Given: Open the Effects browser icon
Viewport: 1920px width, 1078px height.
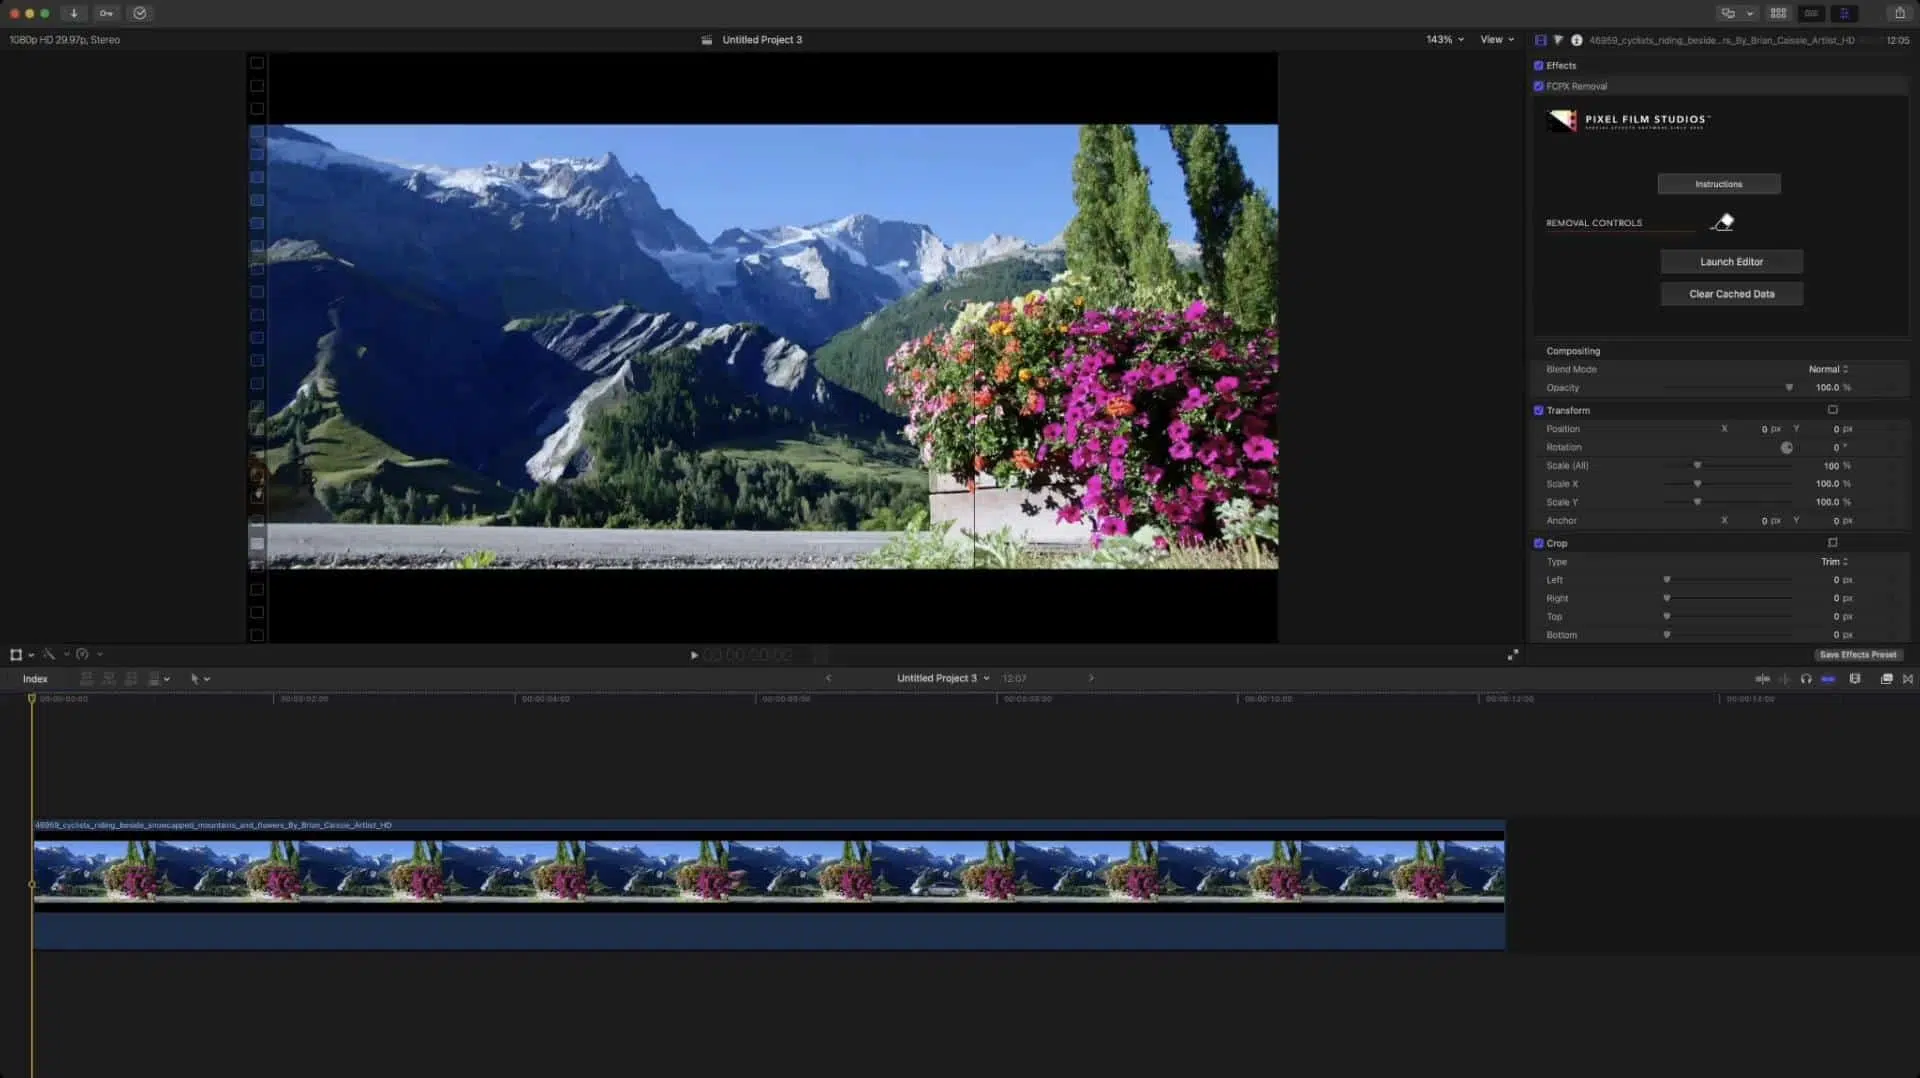Looking at the screenshot, I should 1887,679.
